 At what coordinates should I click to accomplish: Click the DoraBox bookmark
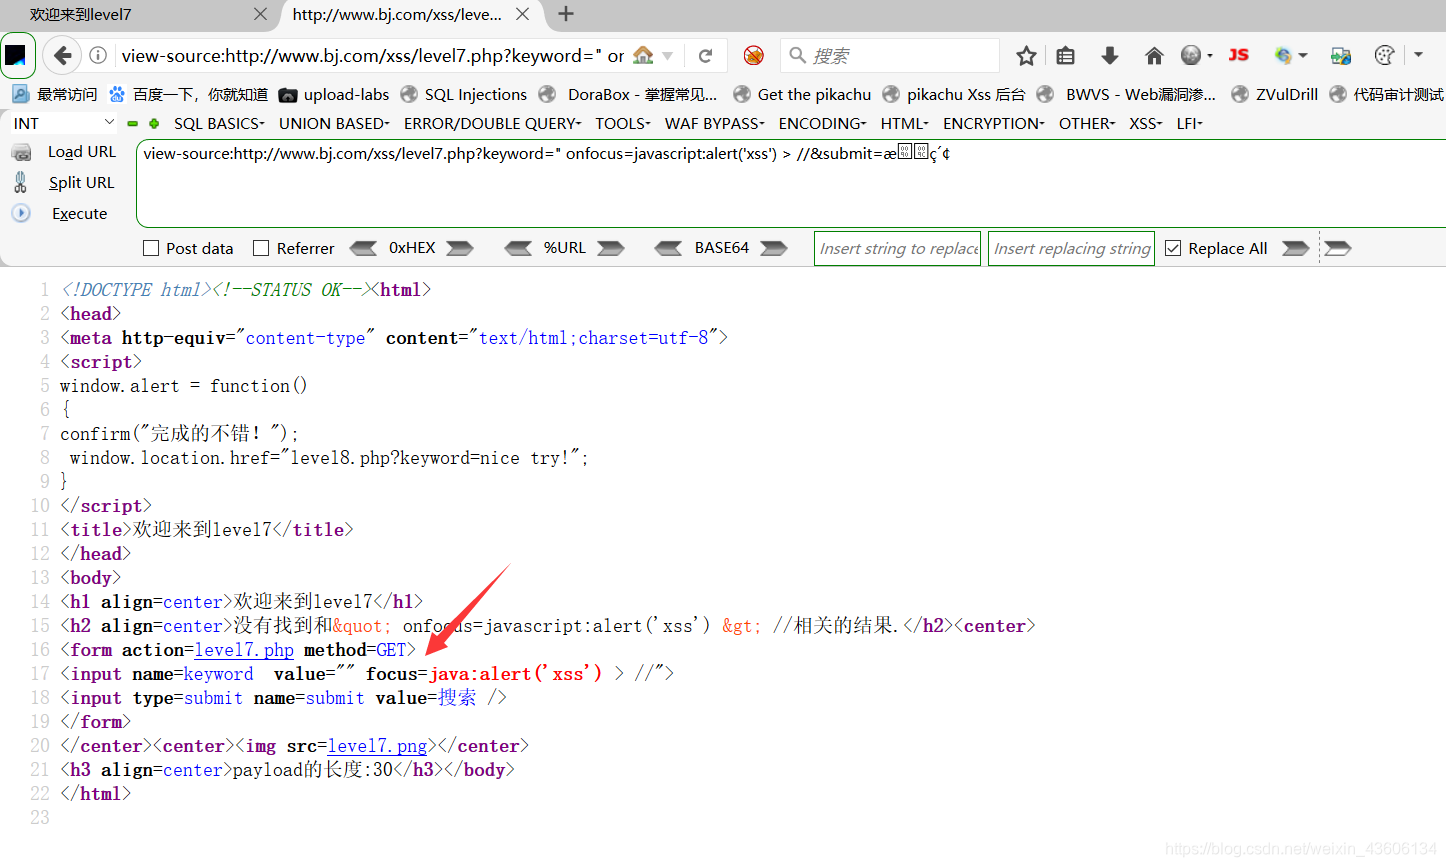[x=628, y=94]
